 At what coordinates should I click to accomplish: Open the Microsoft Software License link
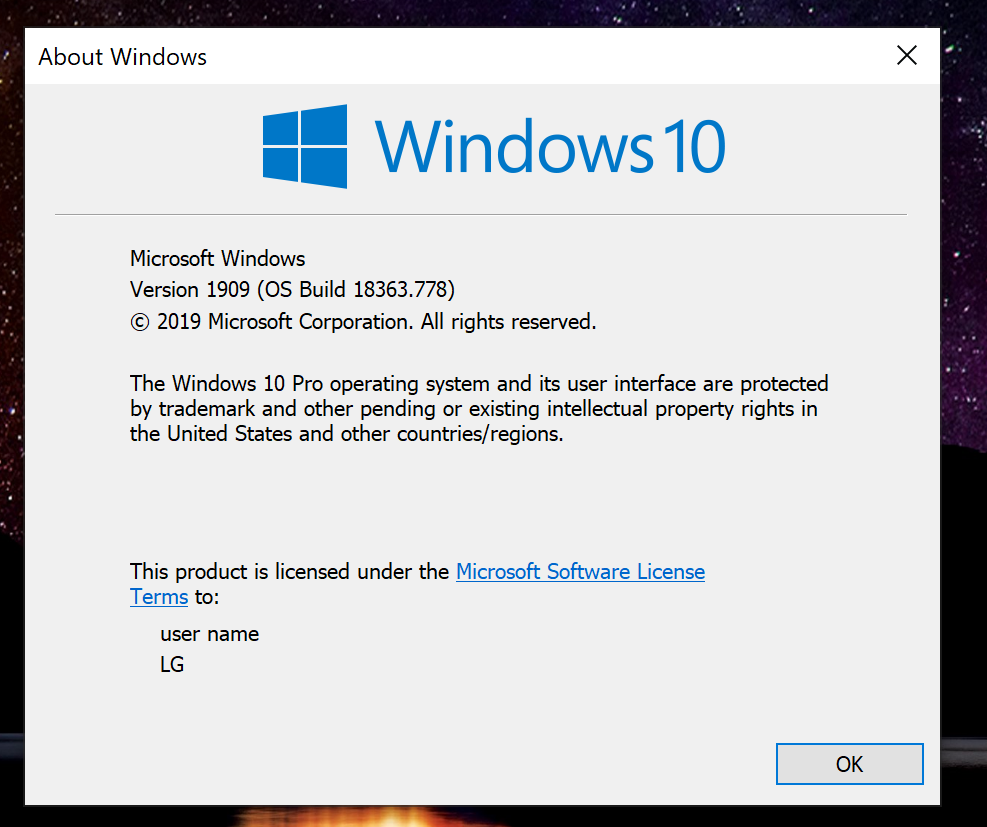580,571
